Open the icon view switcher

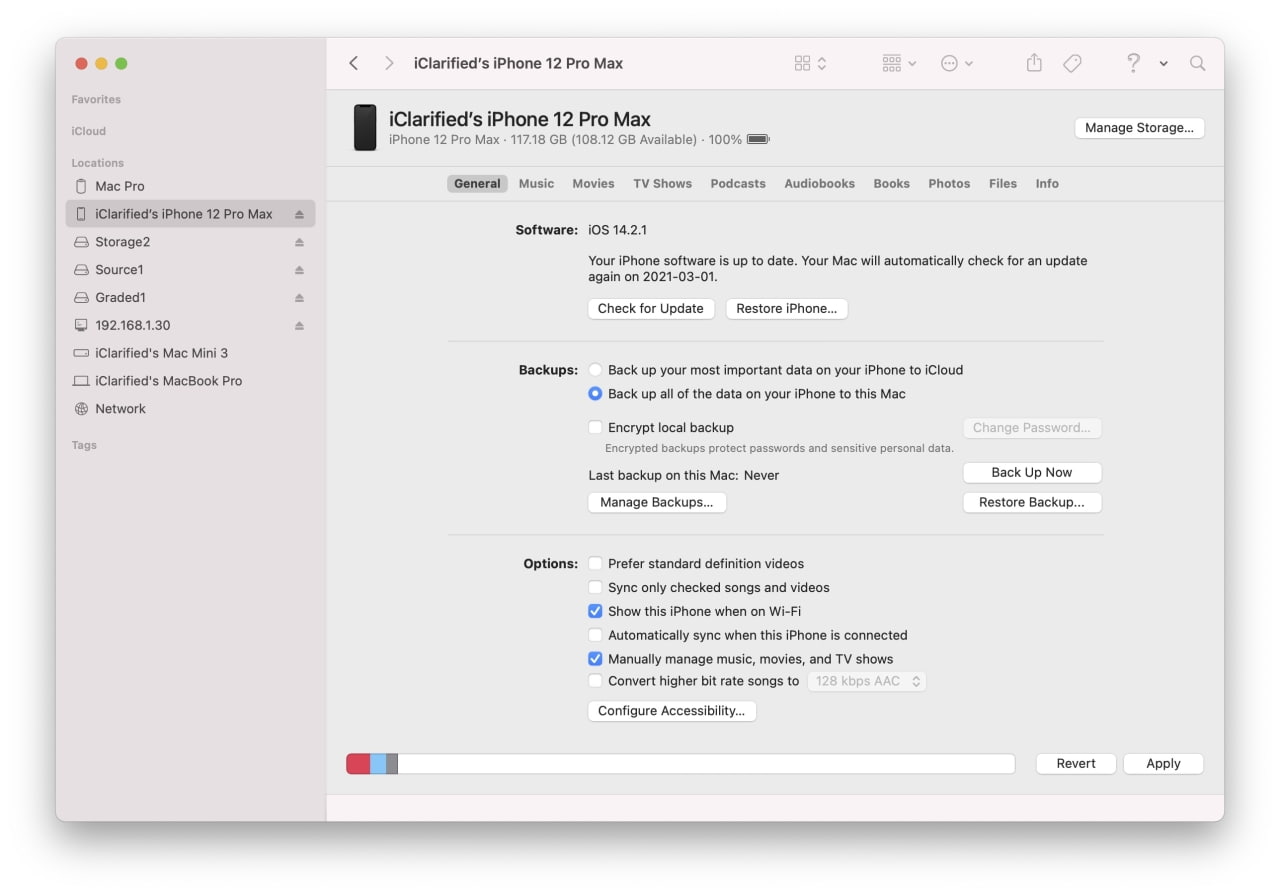click(x=810, y=63)
